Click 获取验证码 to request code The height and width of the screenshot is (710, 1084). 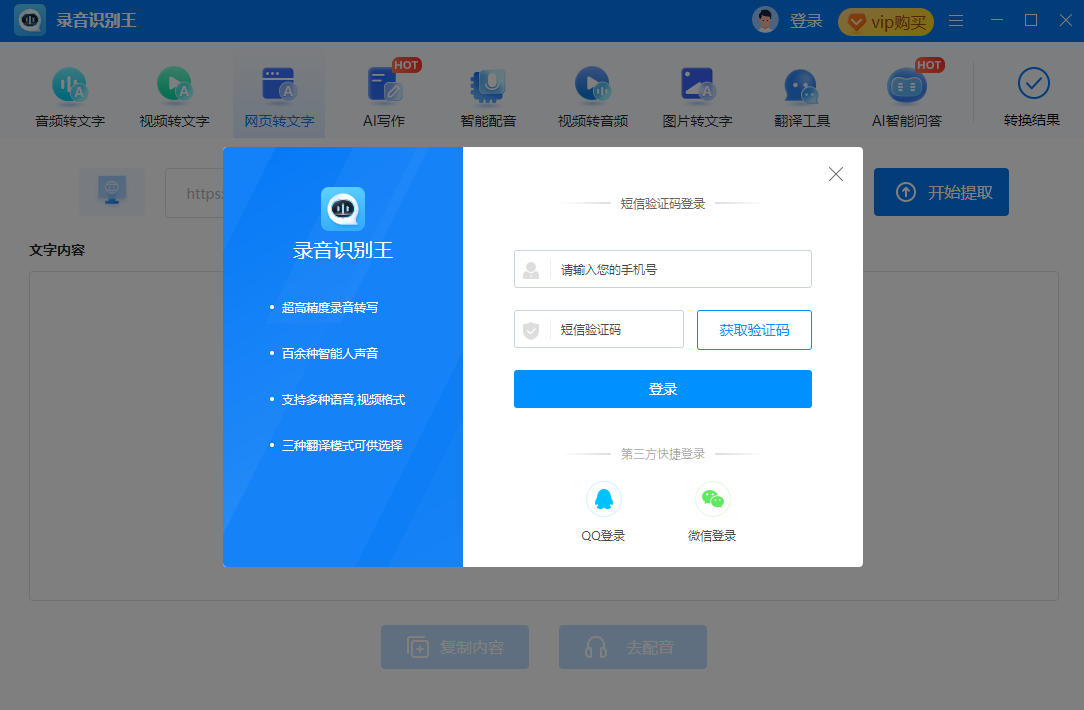(x=754, y=330)
